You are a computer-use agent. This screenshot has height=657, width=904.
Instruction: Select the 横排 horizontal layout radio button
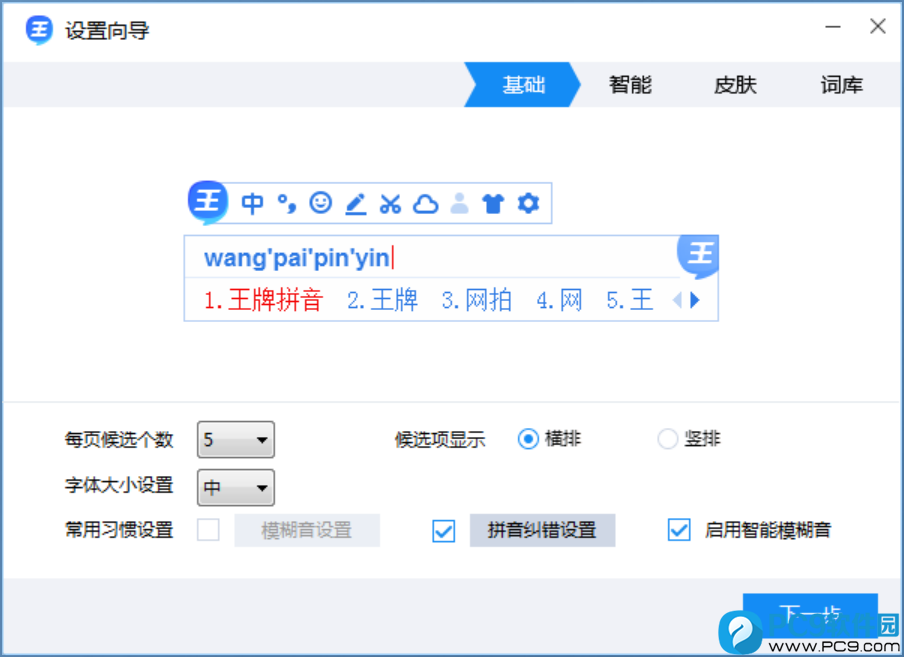[x=528, y=439]
